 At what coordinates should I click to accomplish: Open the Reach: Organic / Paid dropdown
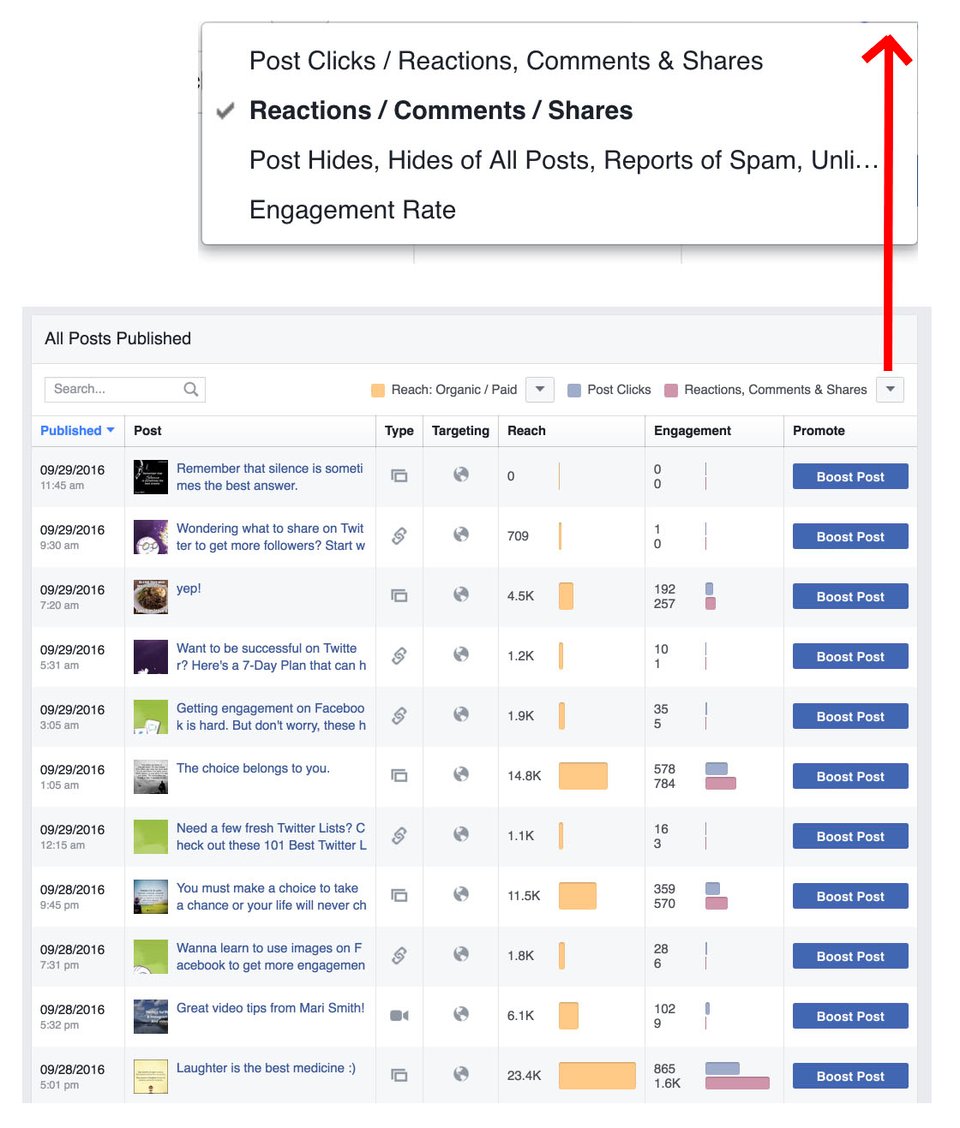(539, 389)
